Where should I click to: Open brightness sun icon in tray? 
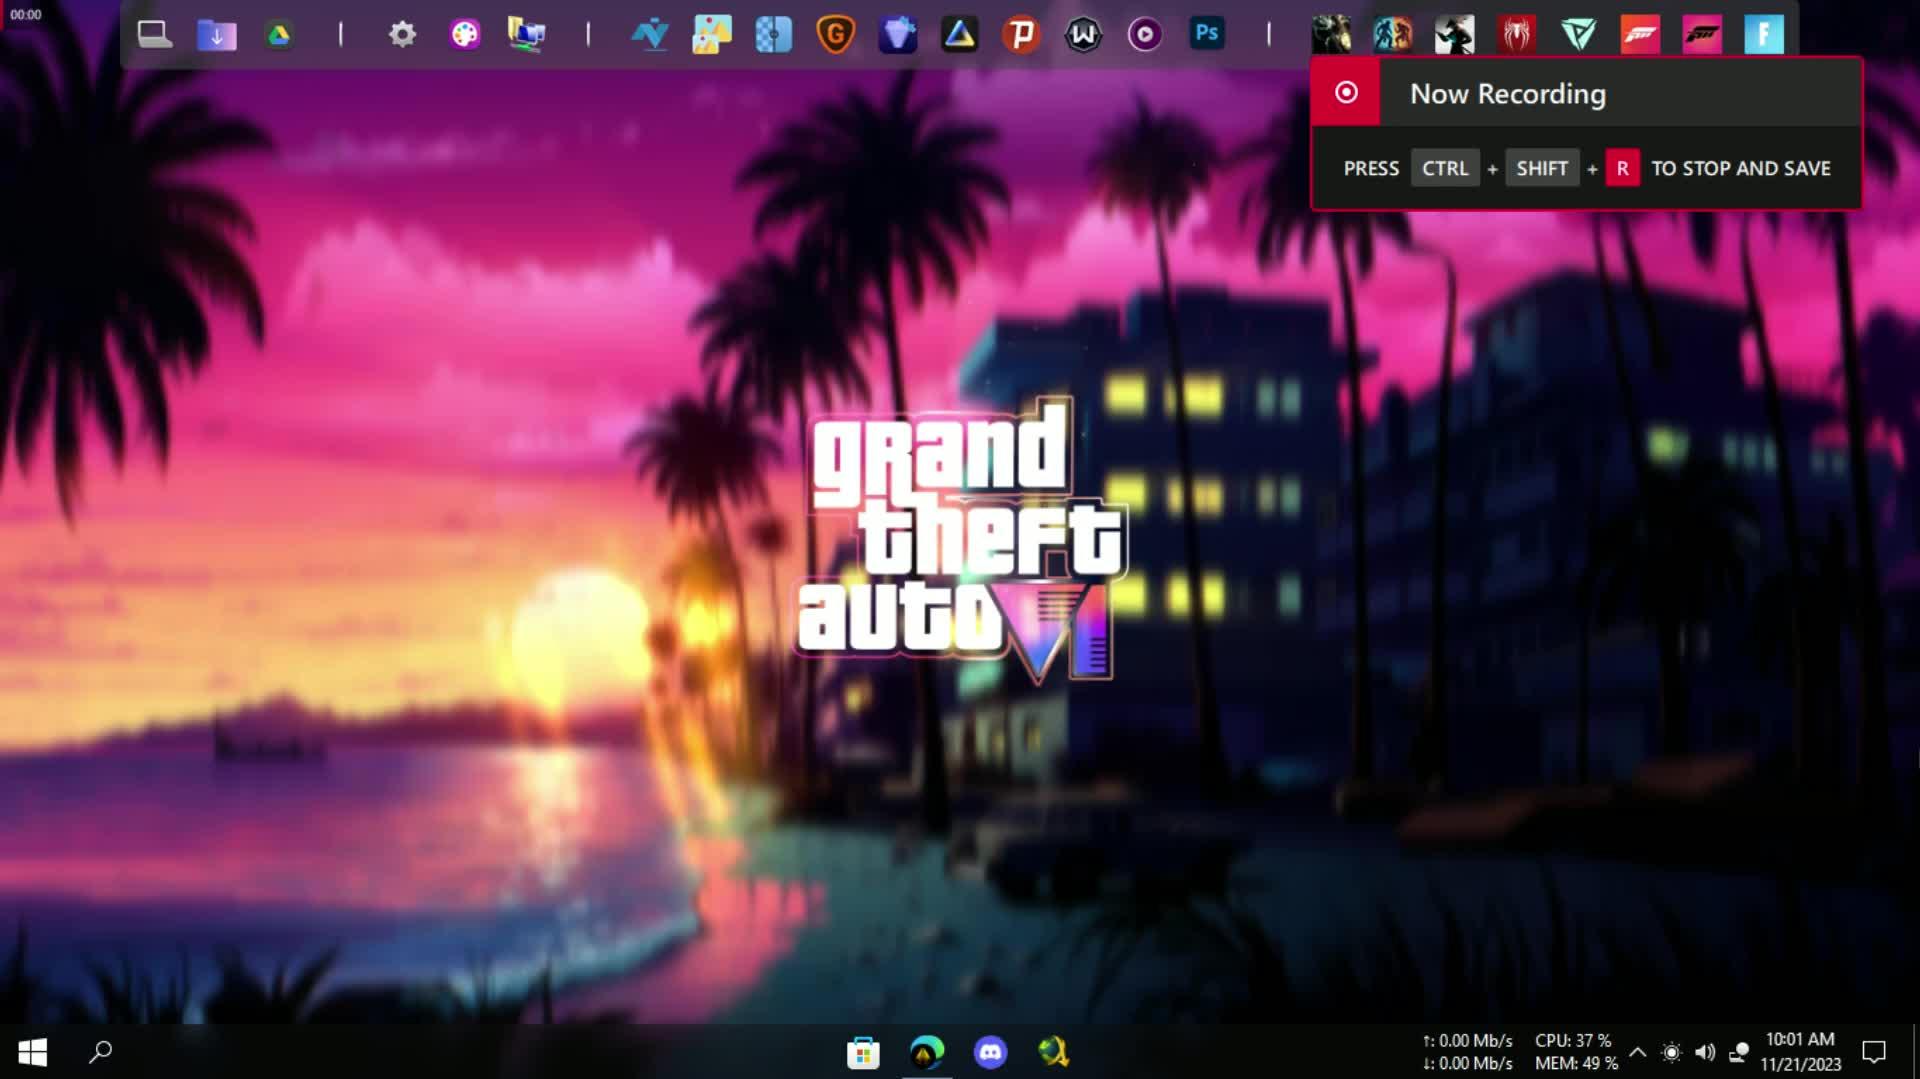point(1671,1052)
